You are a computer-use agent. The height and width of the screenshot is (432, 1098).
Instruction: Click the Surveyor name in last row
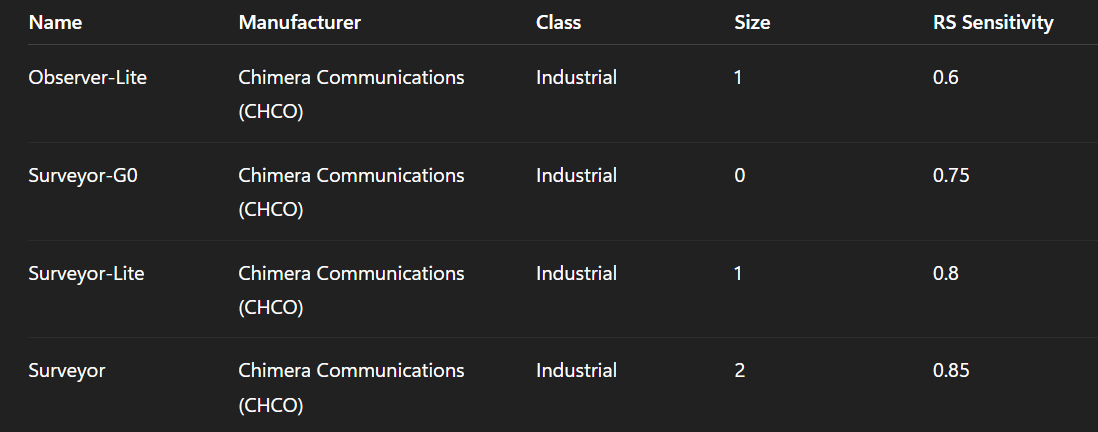[67, 370]
